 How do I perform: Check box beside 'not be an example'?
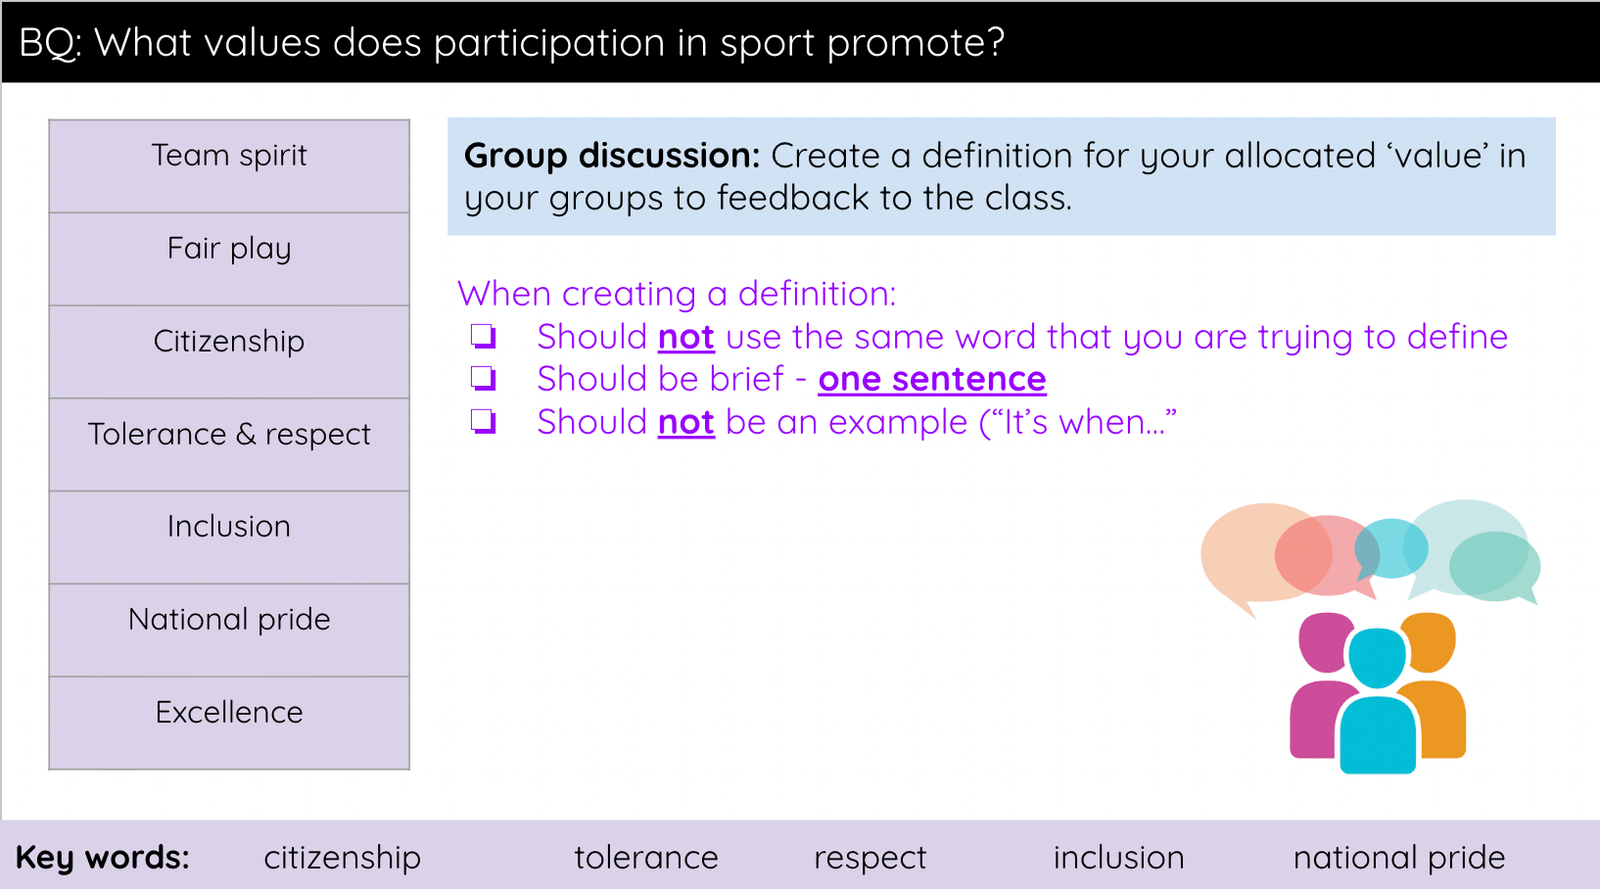point(484,421)
